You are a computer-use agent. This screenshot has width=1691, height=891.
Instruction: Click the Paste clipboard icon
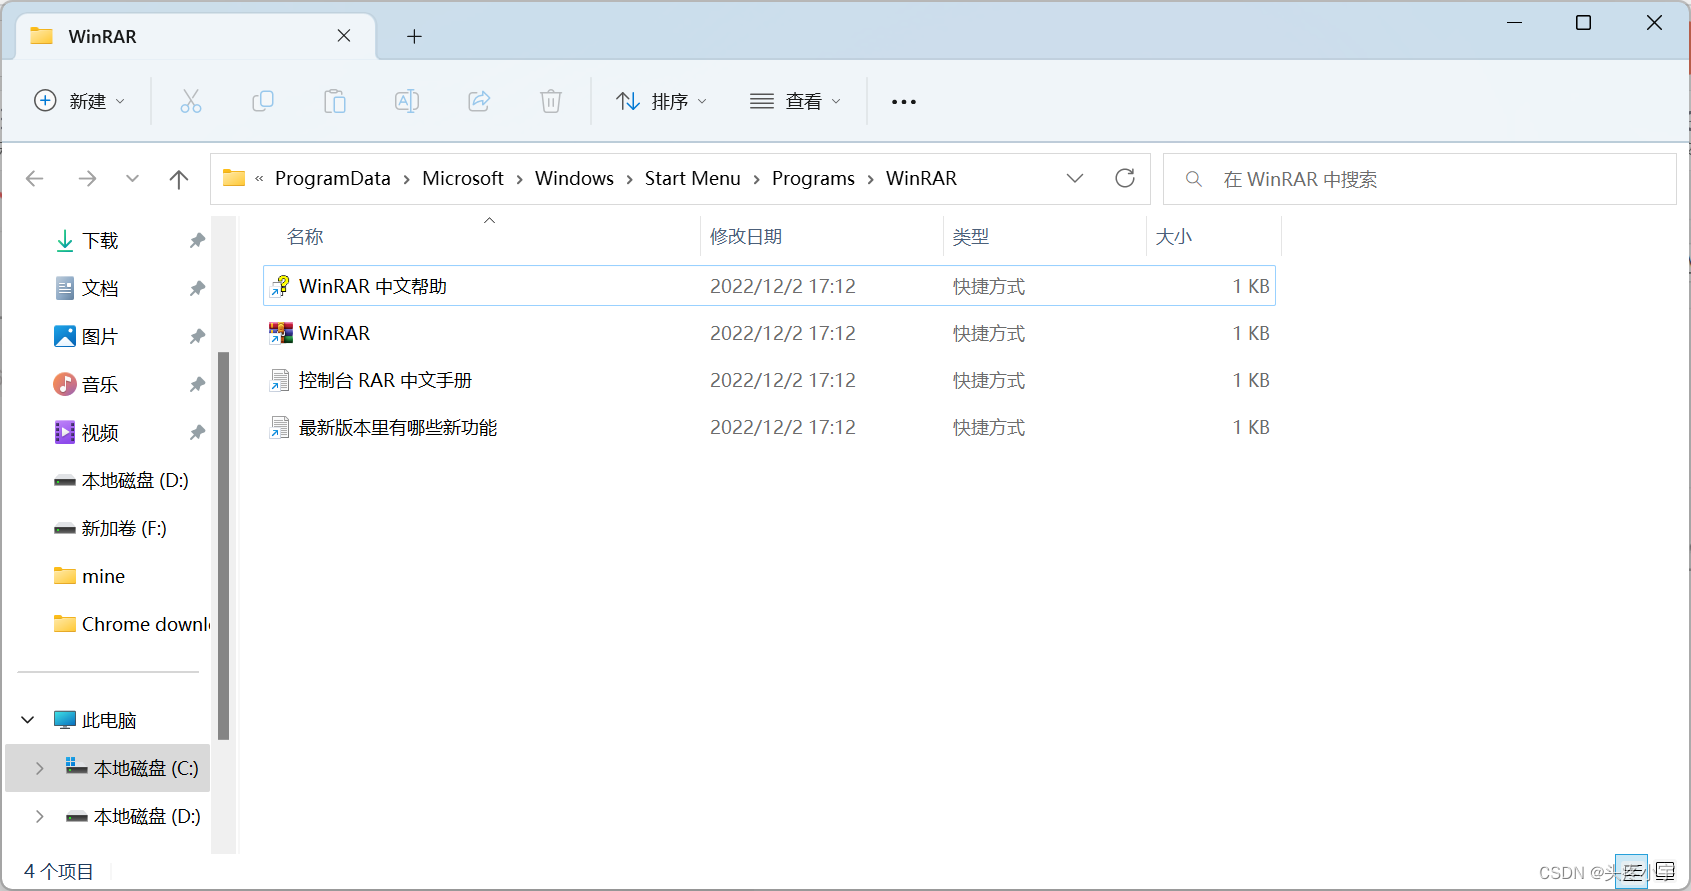(335, 101)
